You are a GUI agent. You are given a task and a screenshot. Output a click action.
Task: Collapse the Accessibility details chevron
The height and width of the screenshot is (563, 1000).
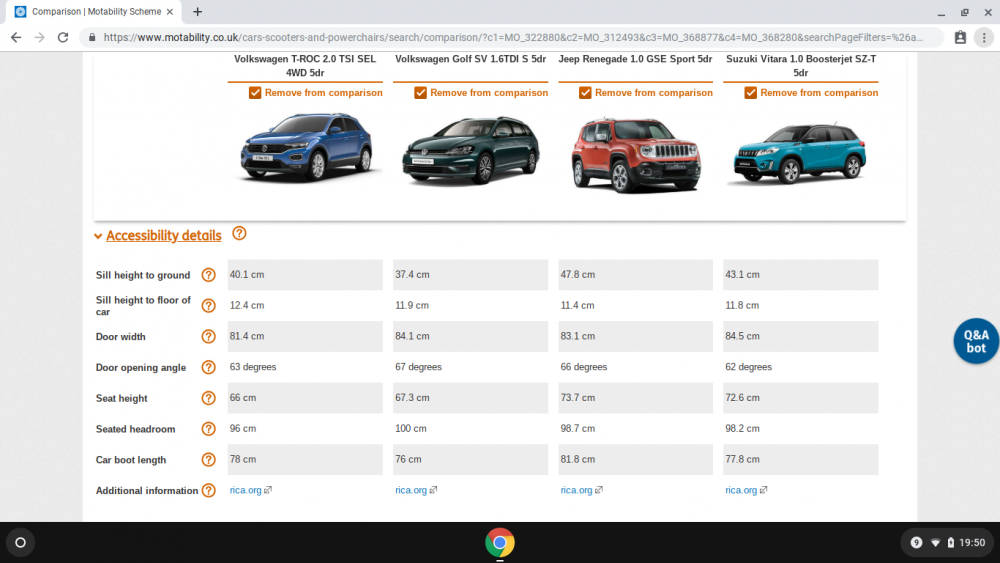coord(98,236)
